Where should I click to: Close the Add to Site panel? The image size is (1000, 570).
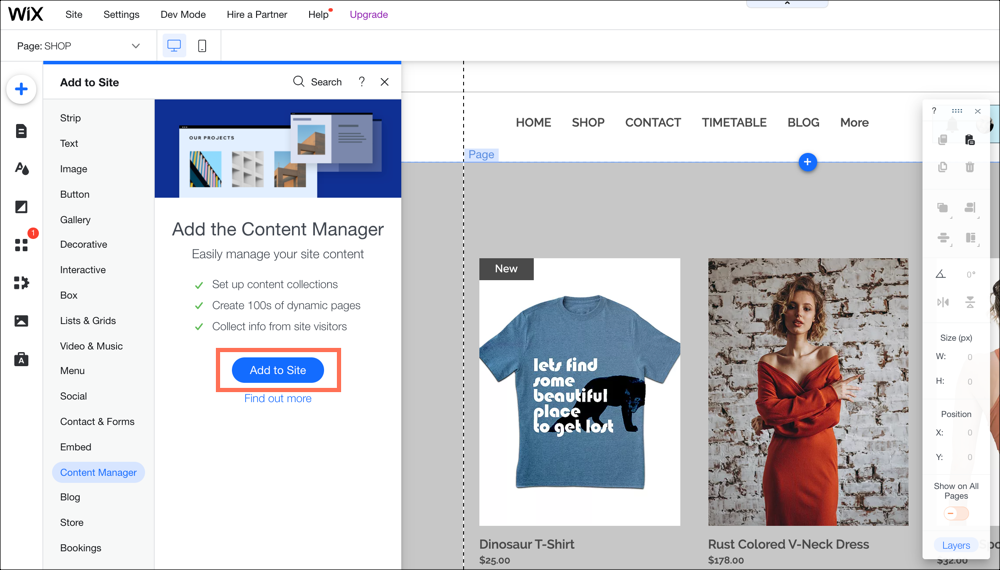tap(385, 82)
